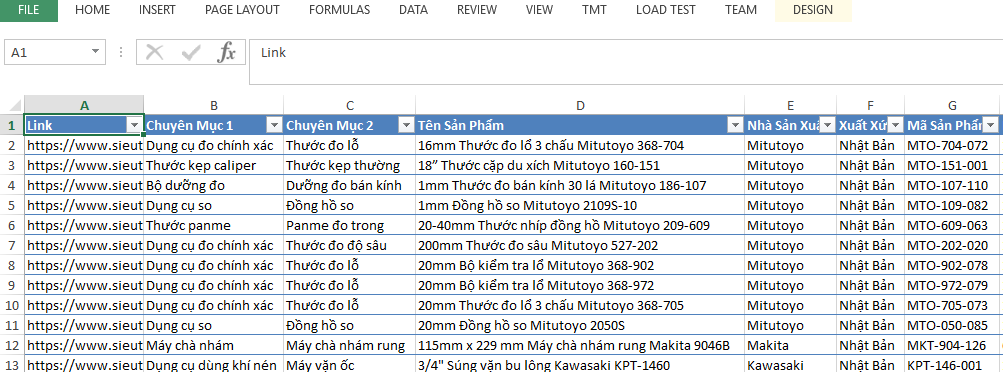The height and width of the screenshot is (372, 1003).
Task: Click cell 'Bộ dưỡng đo'
Action: 214,186
